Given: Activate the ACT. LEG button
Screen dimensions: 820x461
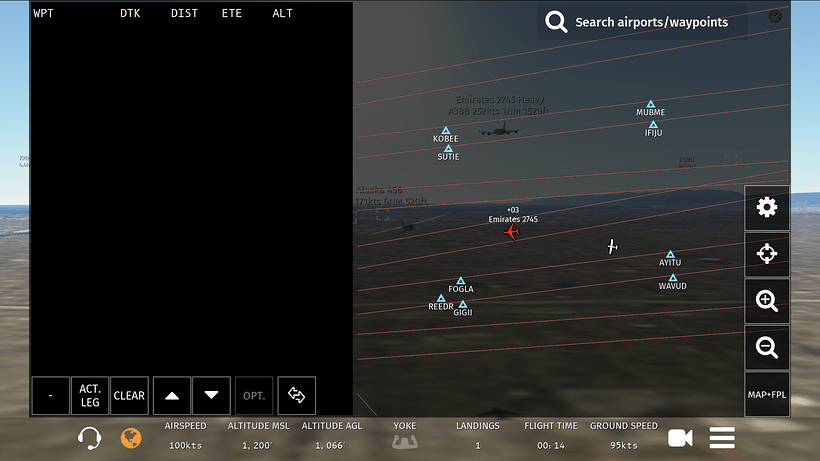Looking at the screenshot, I should point(90,396).
